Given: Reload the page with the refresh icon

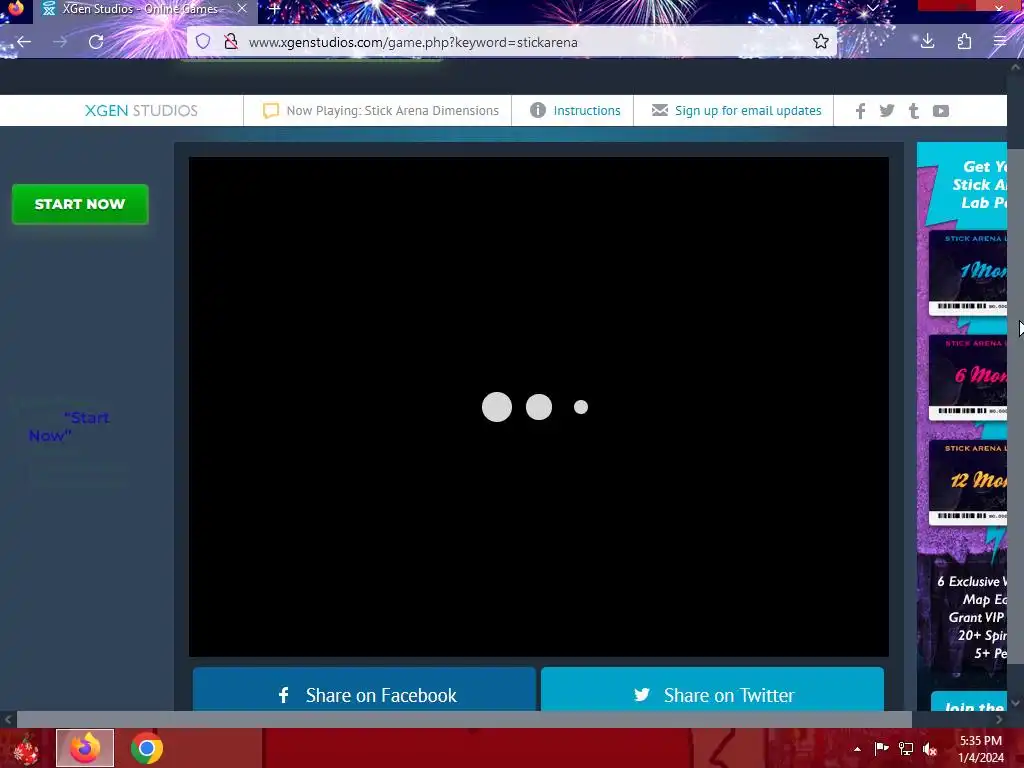Looking at the screenshot, I should point(96,42).
